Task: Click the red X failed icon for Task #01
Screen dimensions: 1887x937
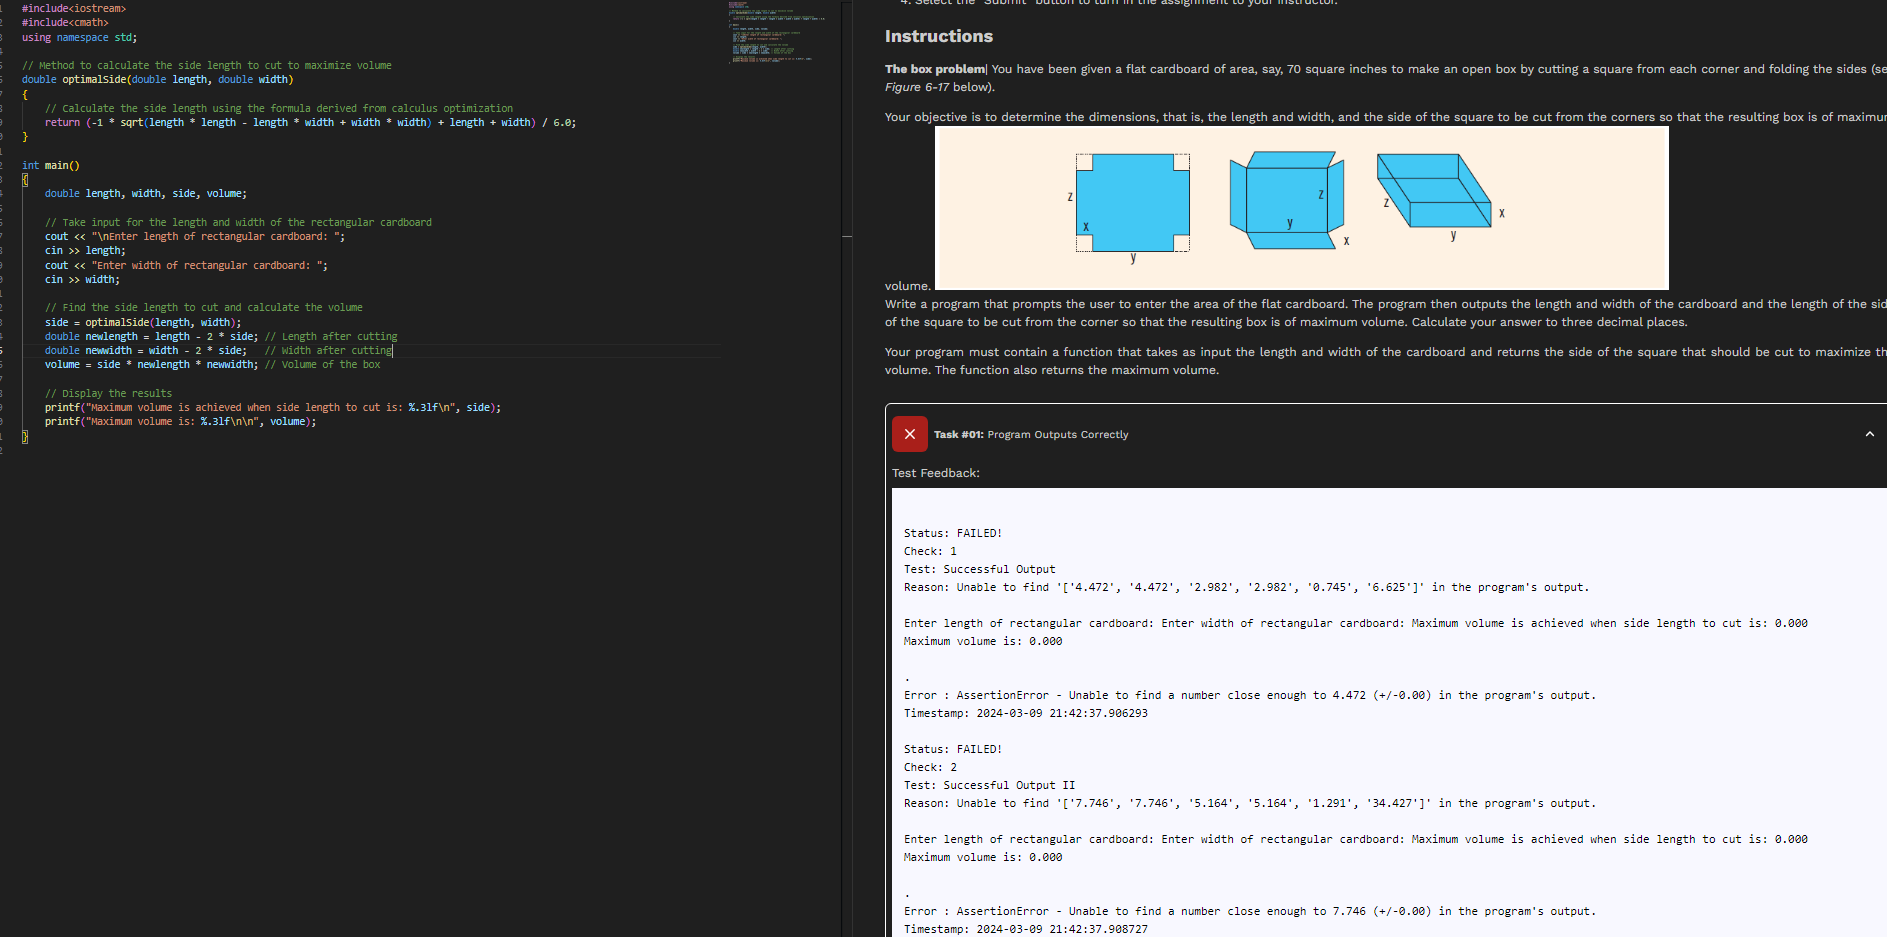Action: coord(909,434)
